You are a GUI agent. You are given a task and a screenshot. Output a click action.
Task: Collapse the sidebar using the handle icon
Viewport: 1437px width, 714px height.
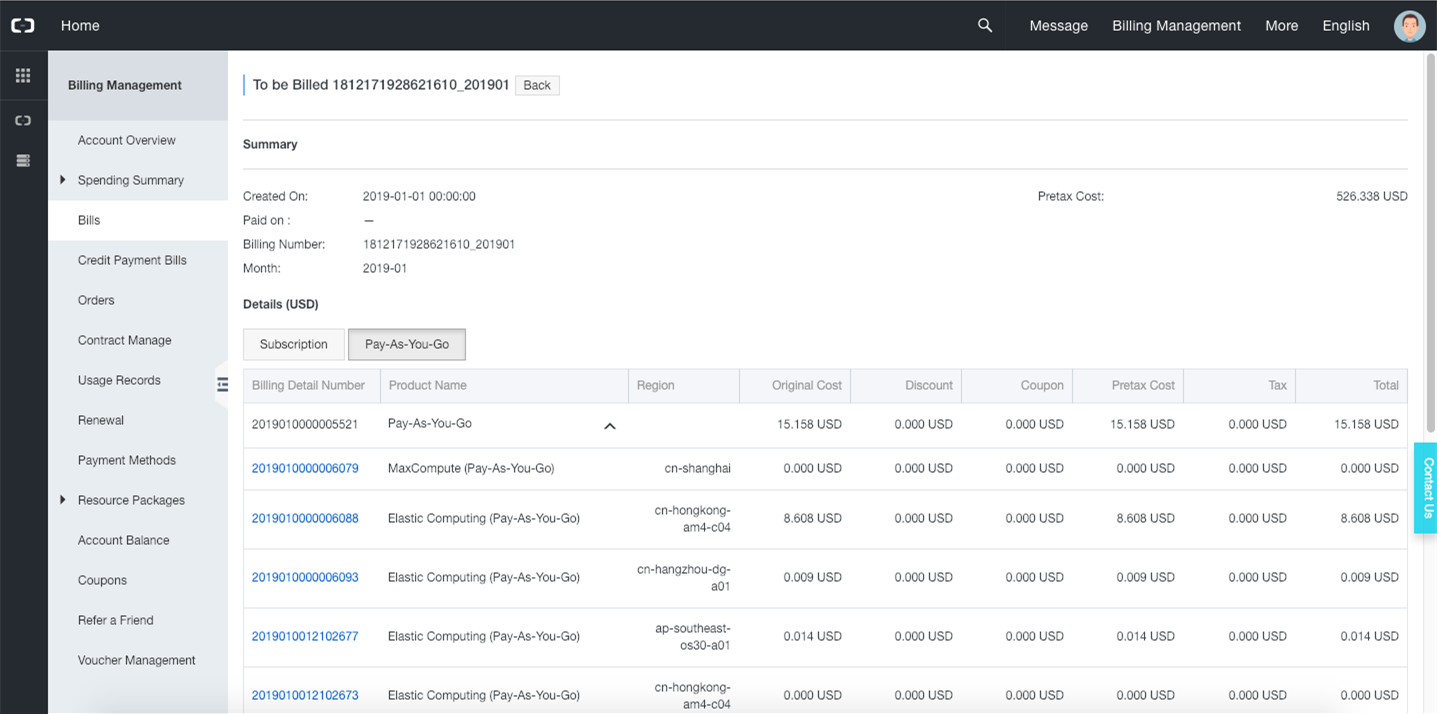click(x=222, y=384)
